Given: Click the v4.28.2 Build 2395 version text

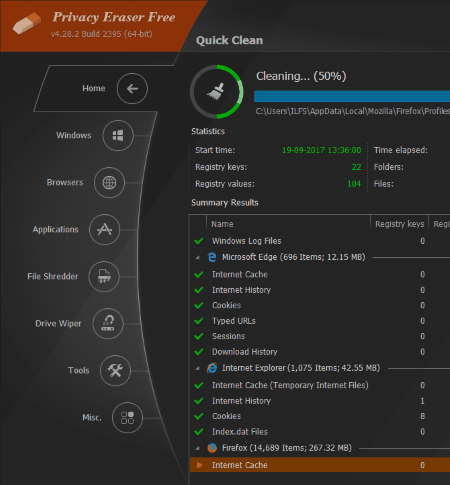Looking at the screenshot, I should coord(101,34).
